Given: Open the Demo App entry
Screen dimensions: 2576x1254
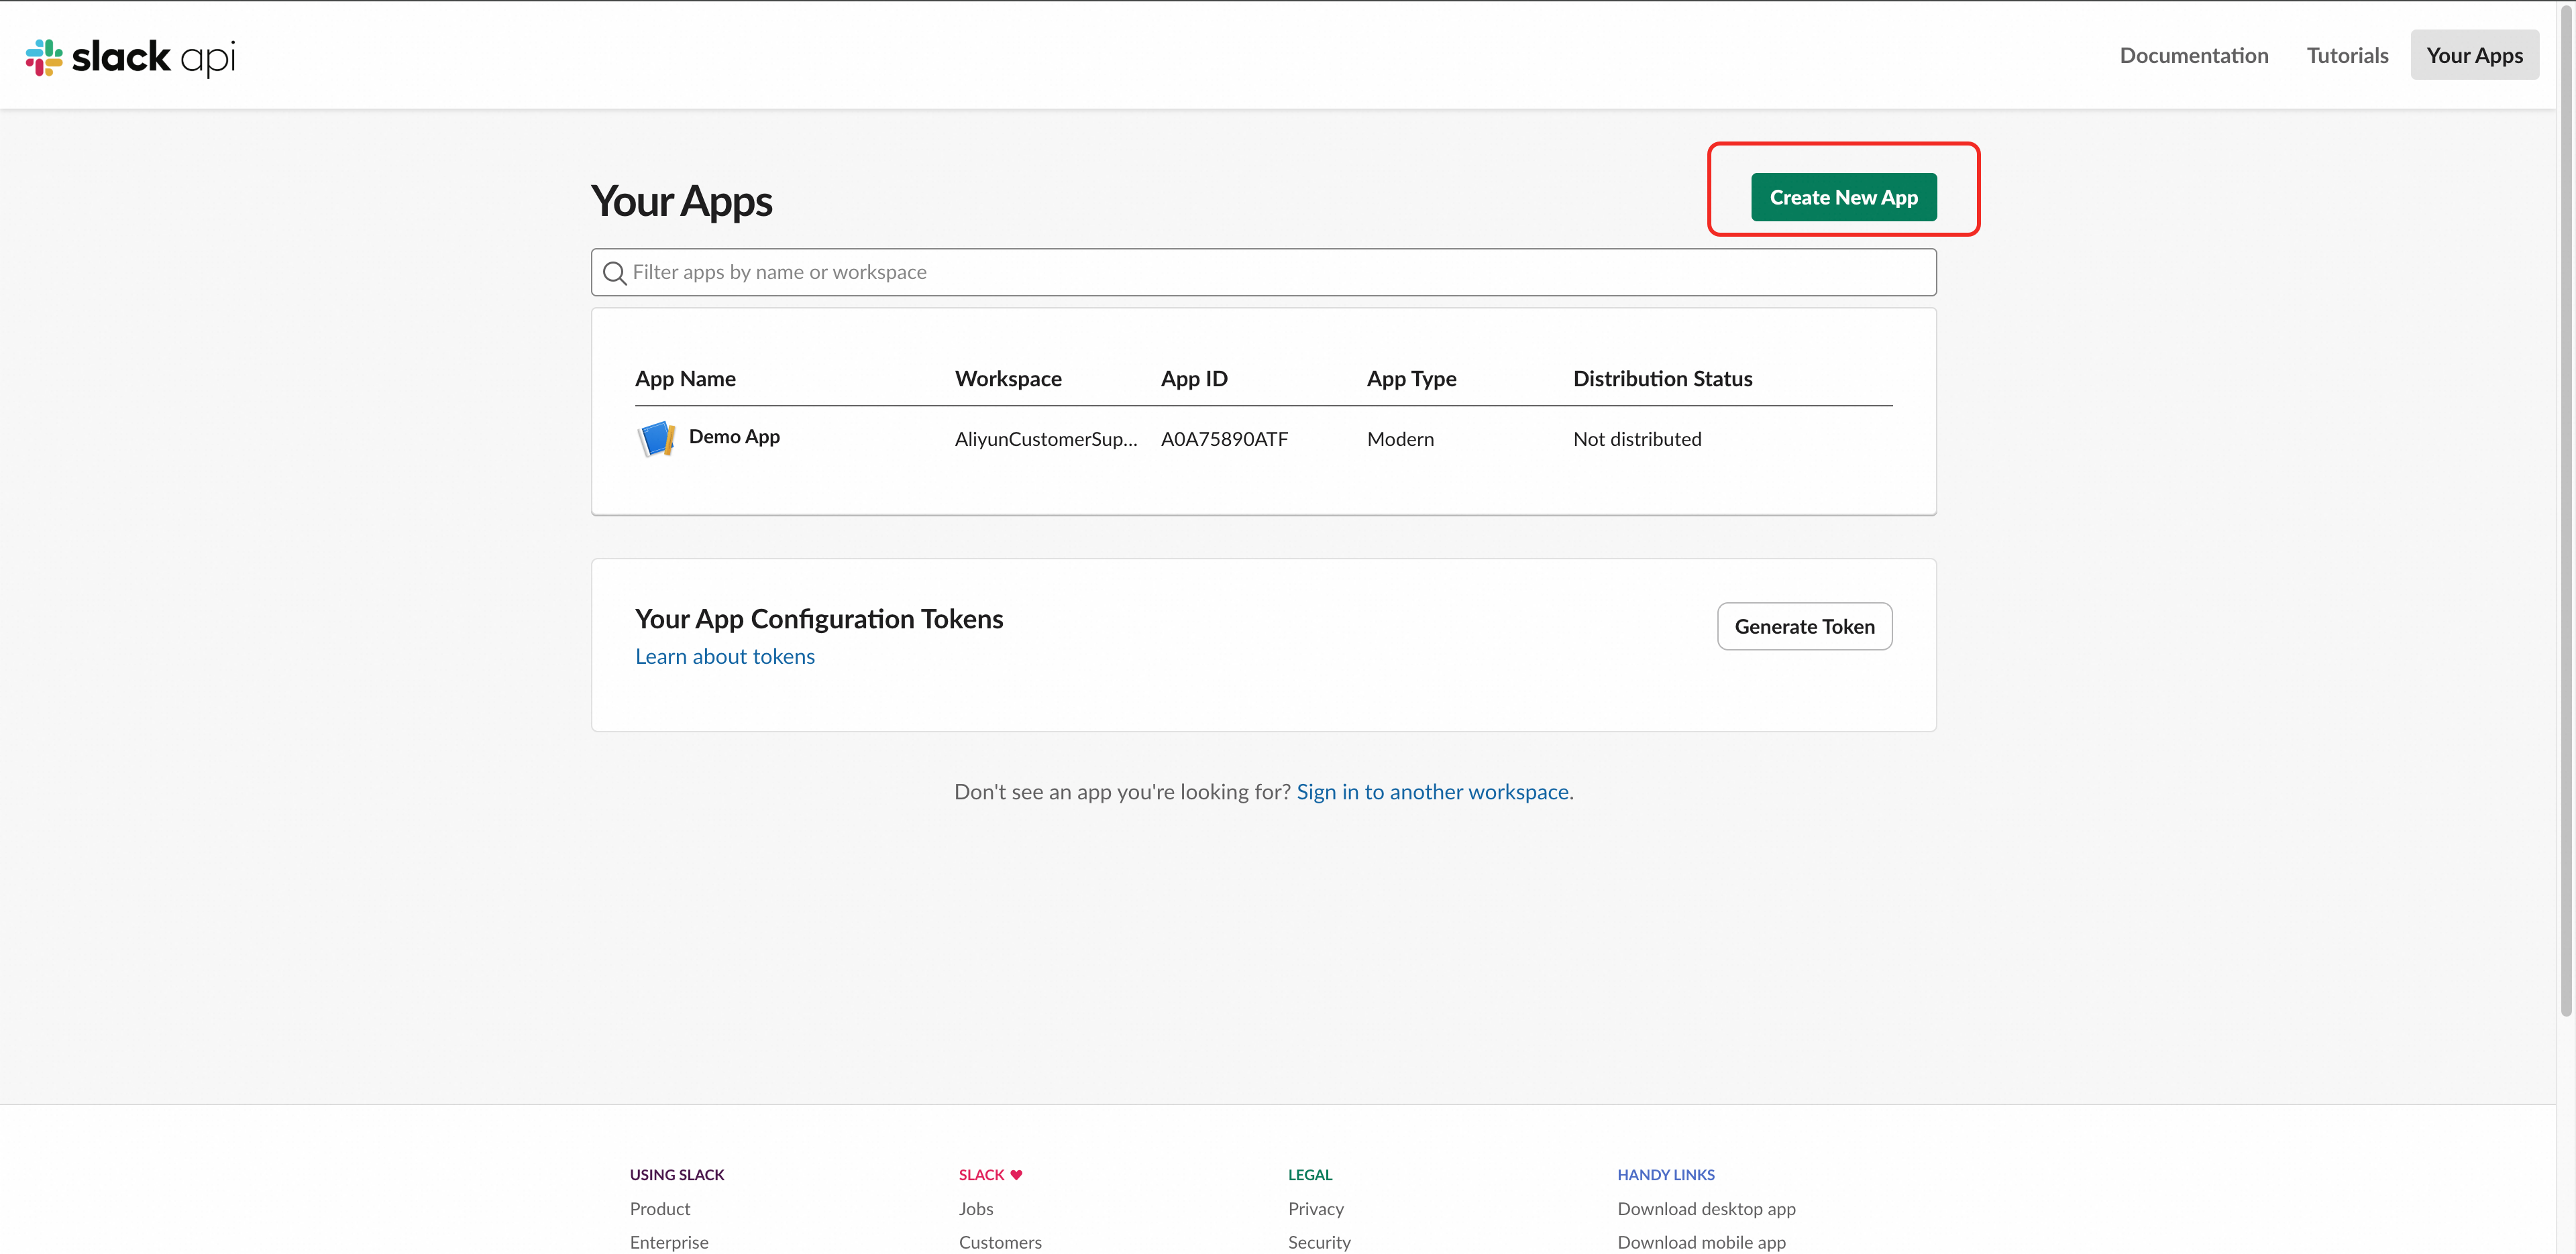Looking at the screenshot, I should (734, 436).
